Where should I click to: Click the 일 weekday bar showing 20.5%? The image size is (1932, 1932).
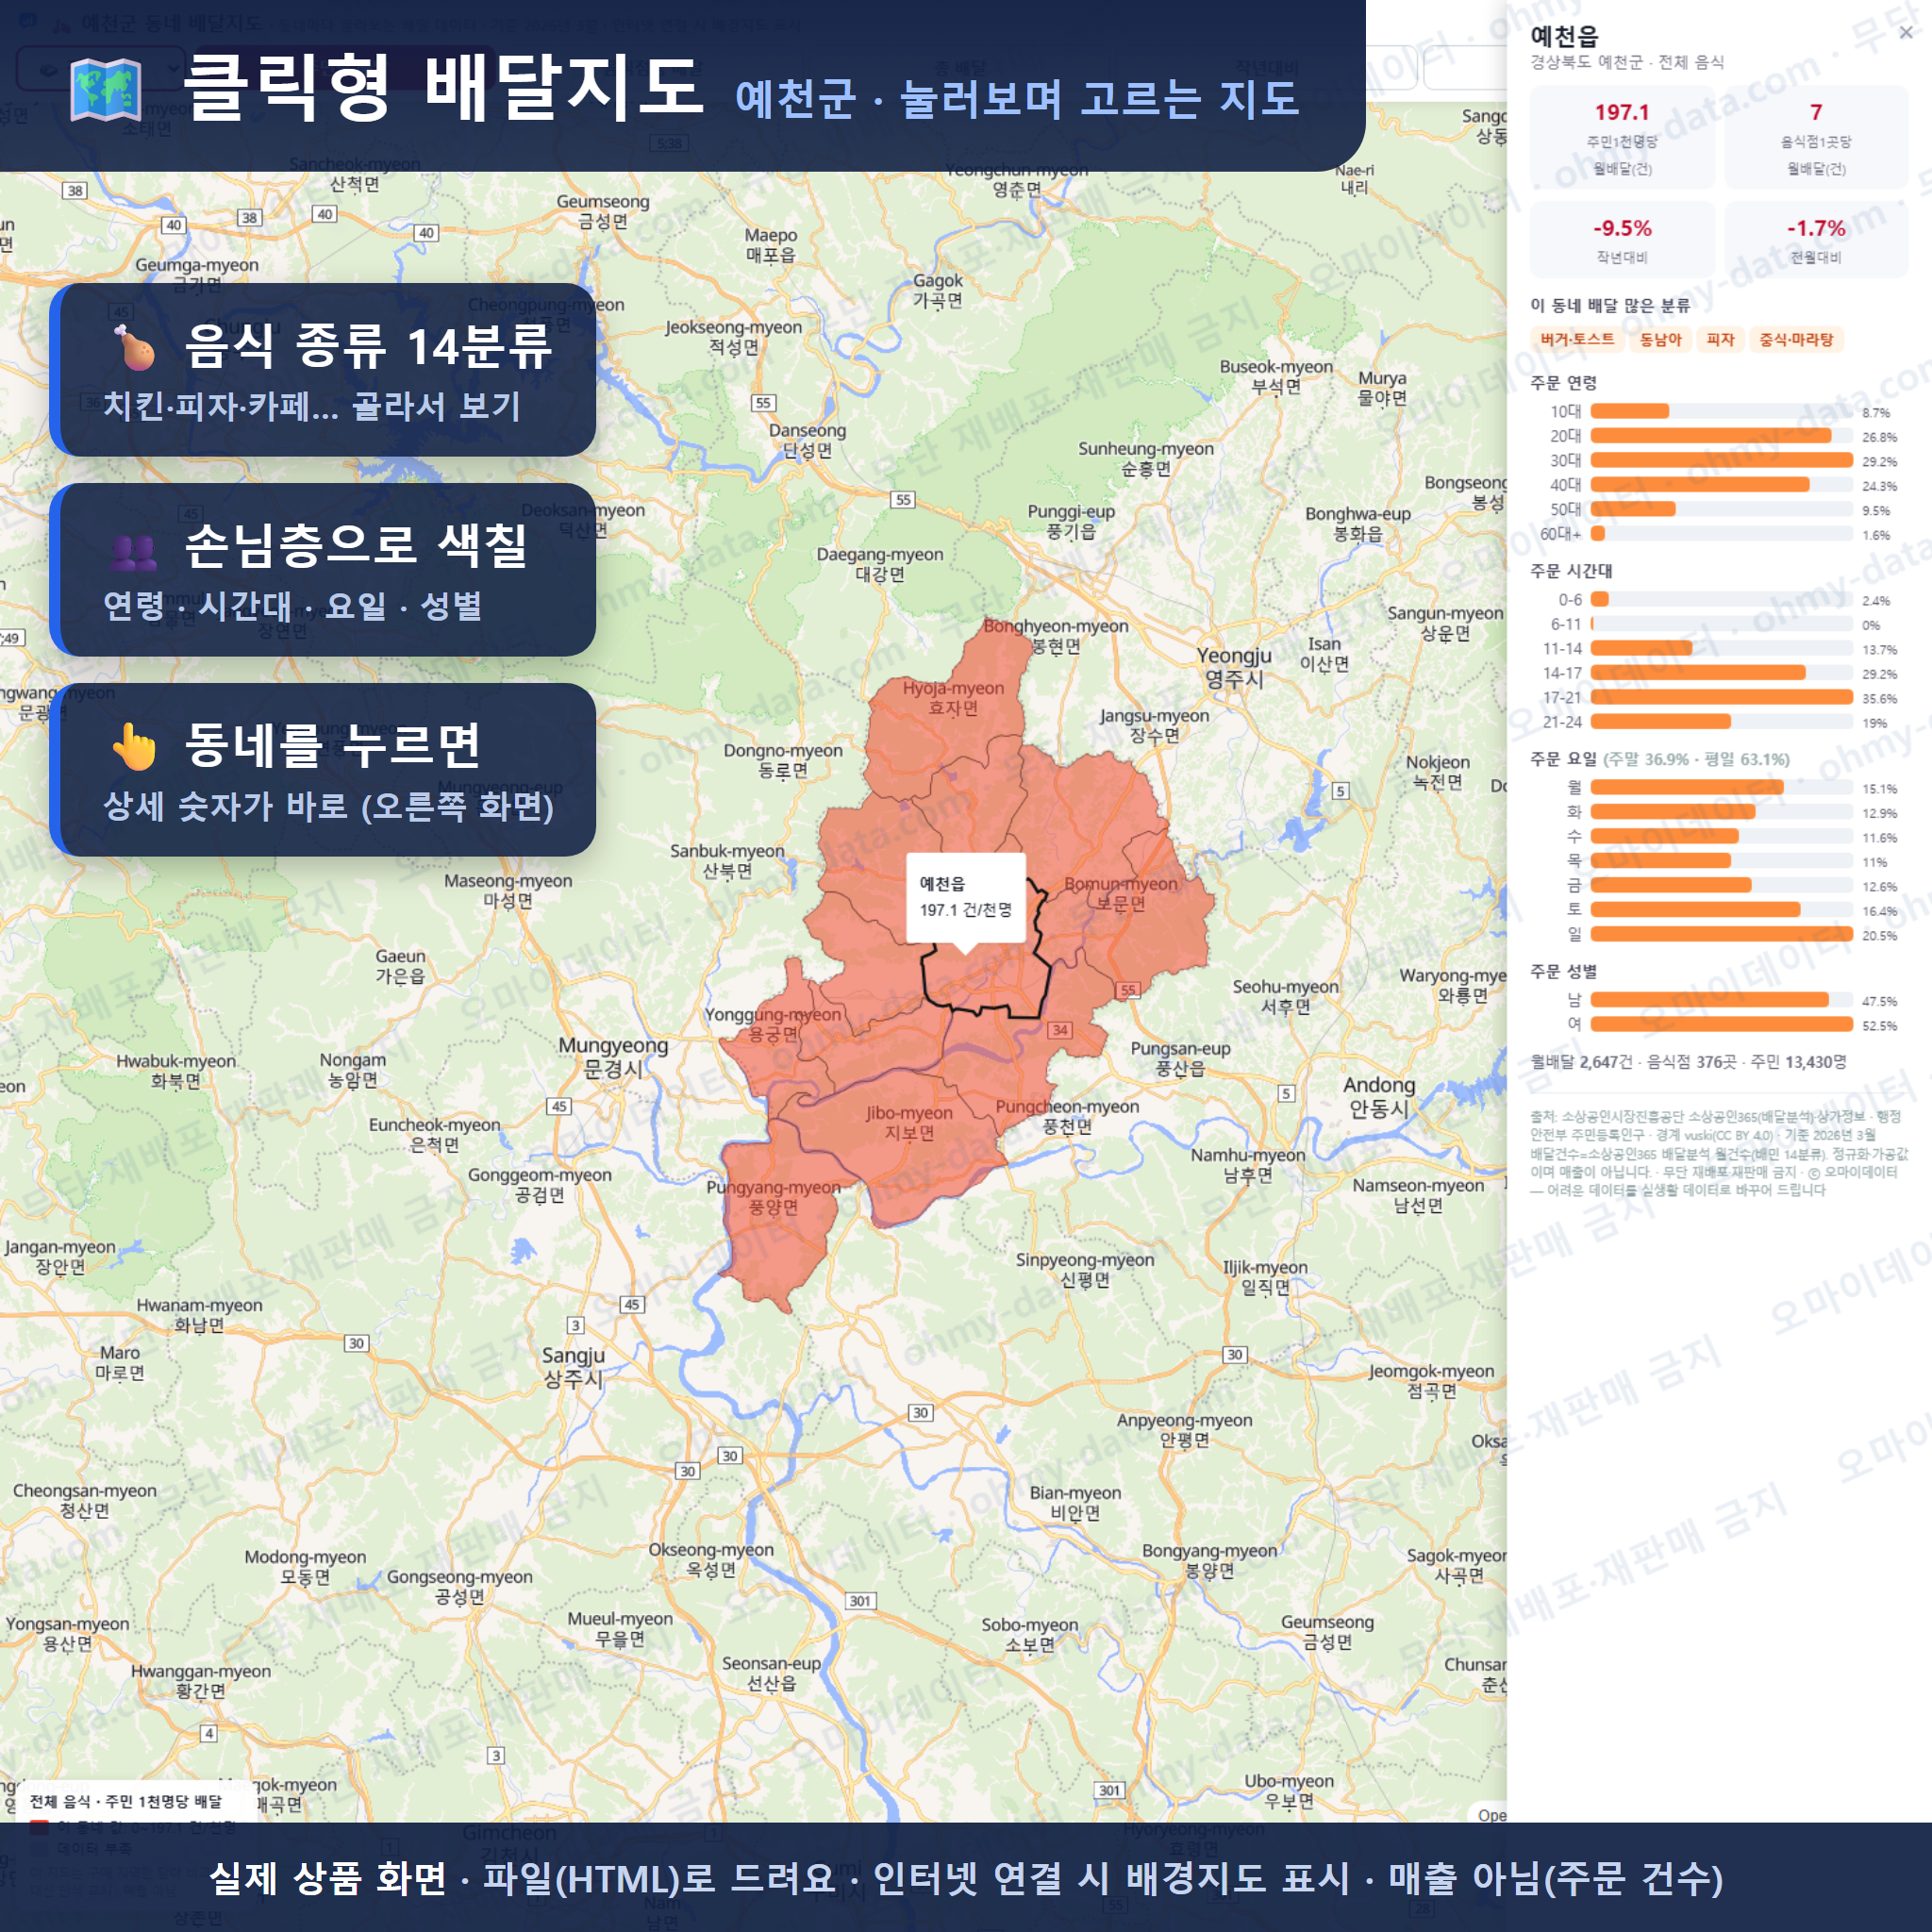tap(1721, 934)
